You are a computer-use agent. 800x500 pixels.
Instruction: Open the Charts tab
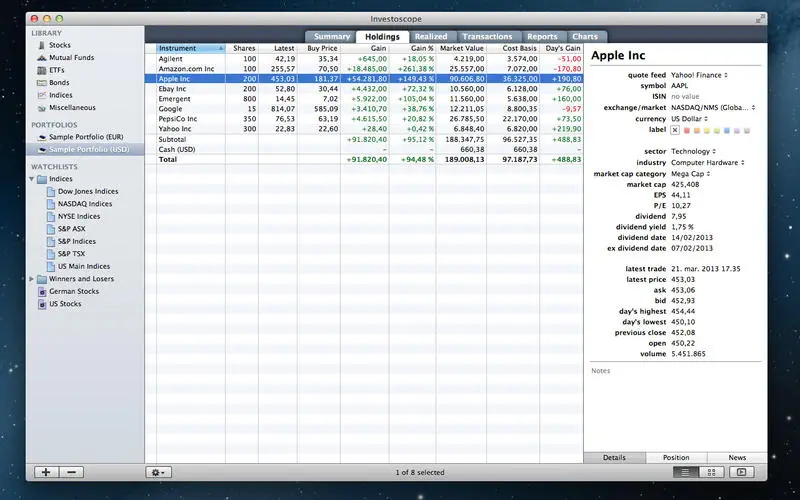[585, 37]
